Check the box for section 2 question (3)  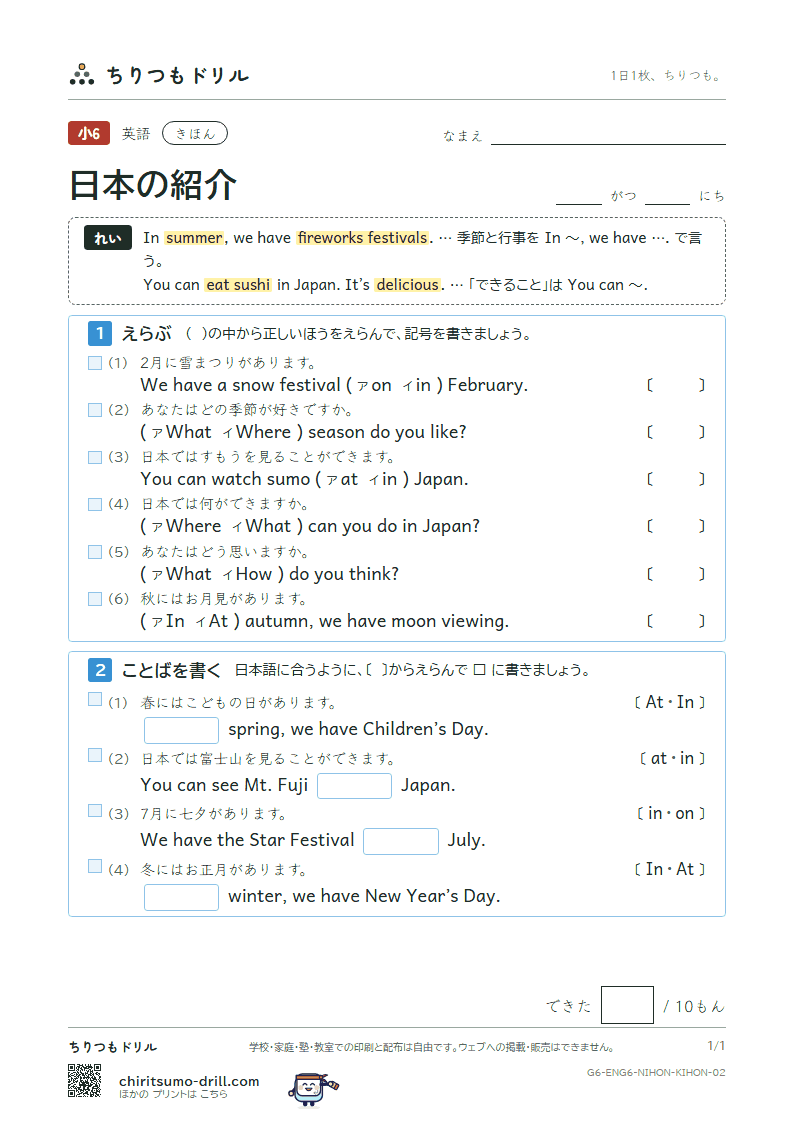pos(95,810)
